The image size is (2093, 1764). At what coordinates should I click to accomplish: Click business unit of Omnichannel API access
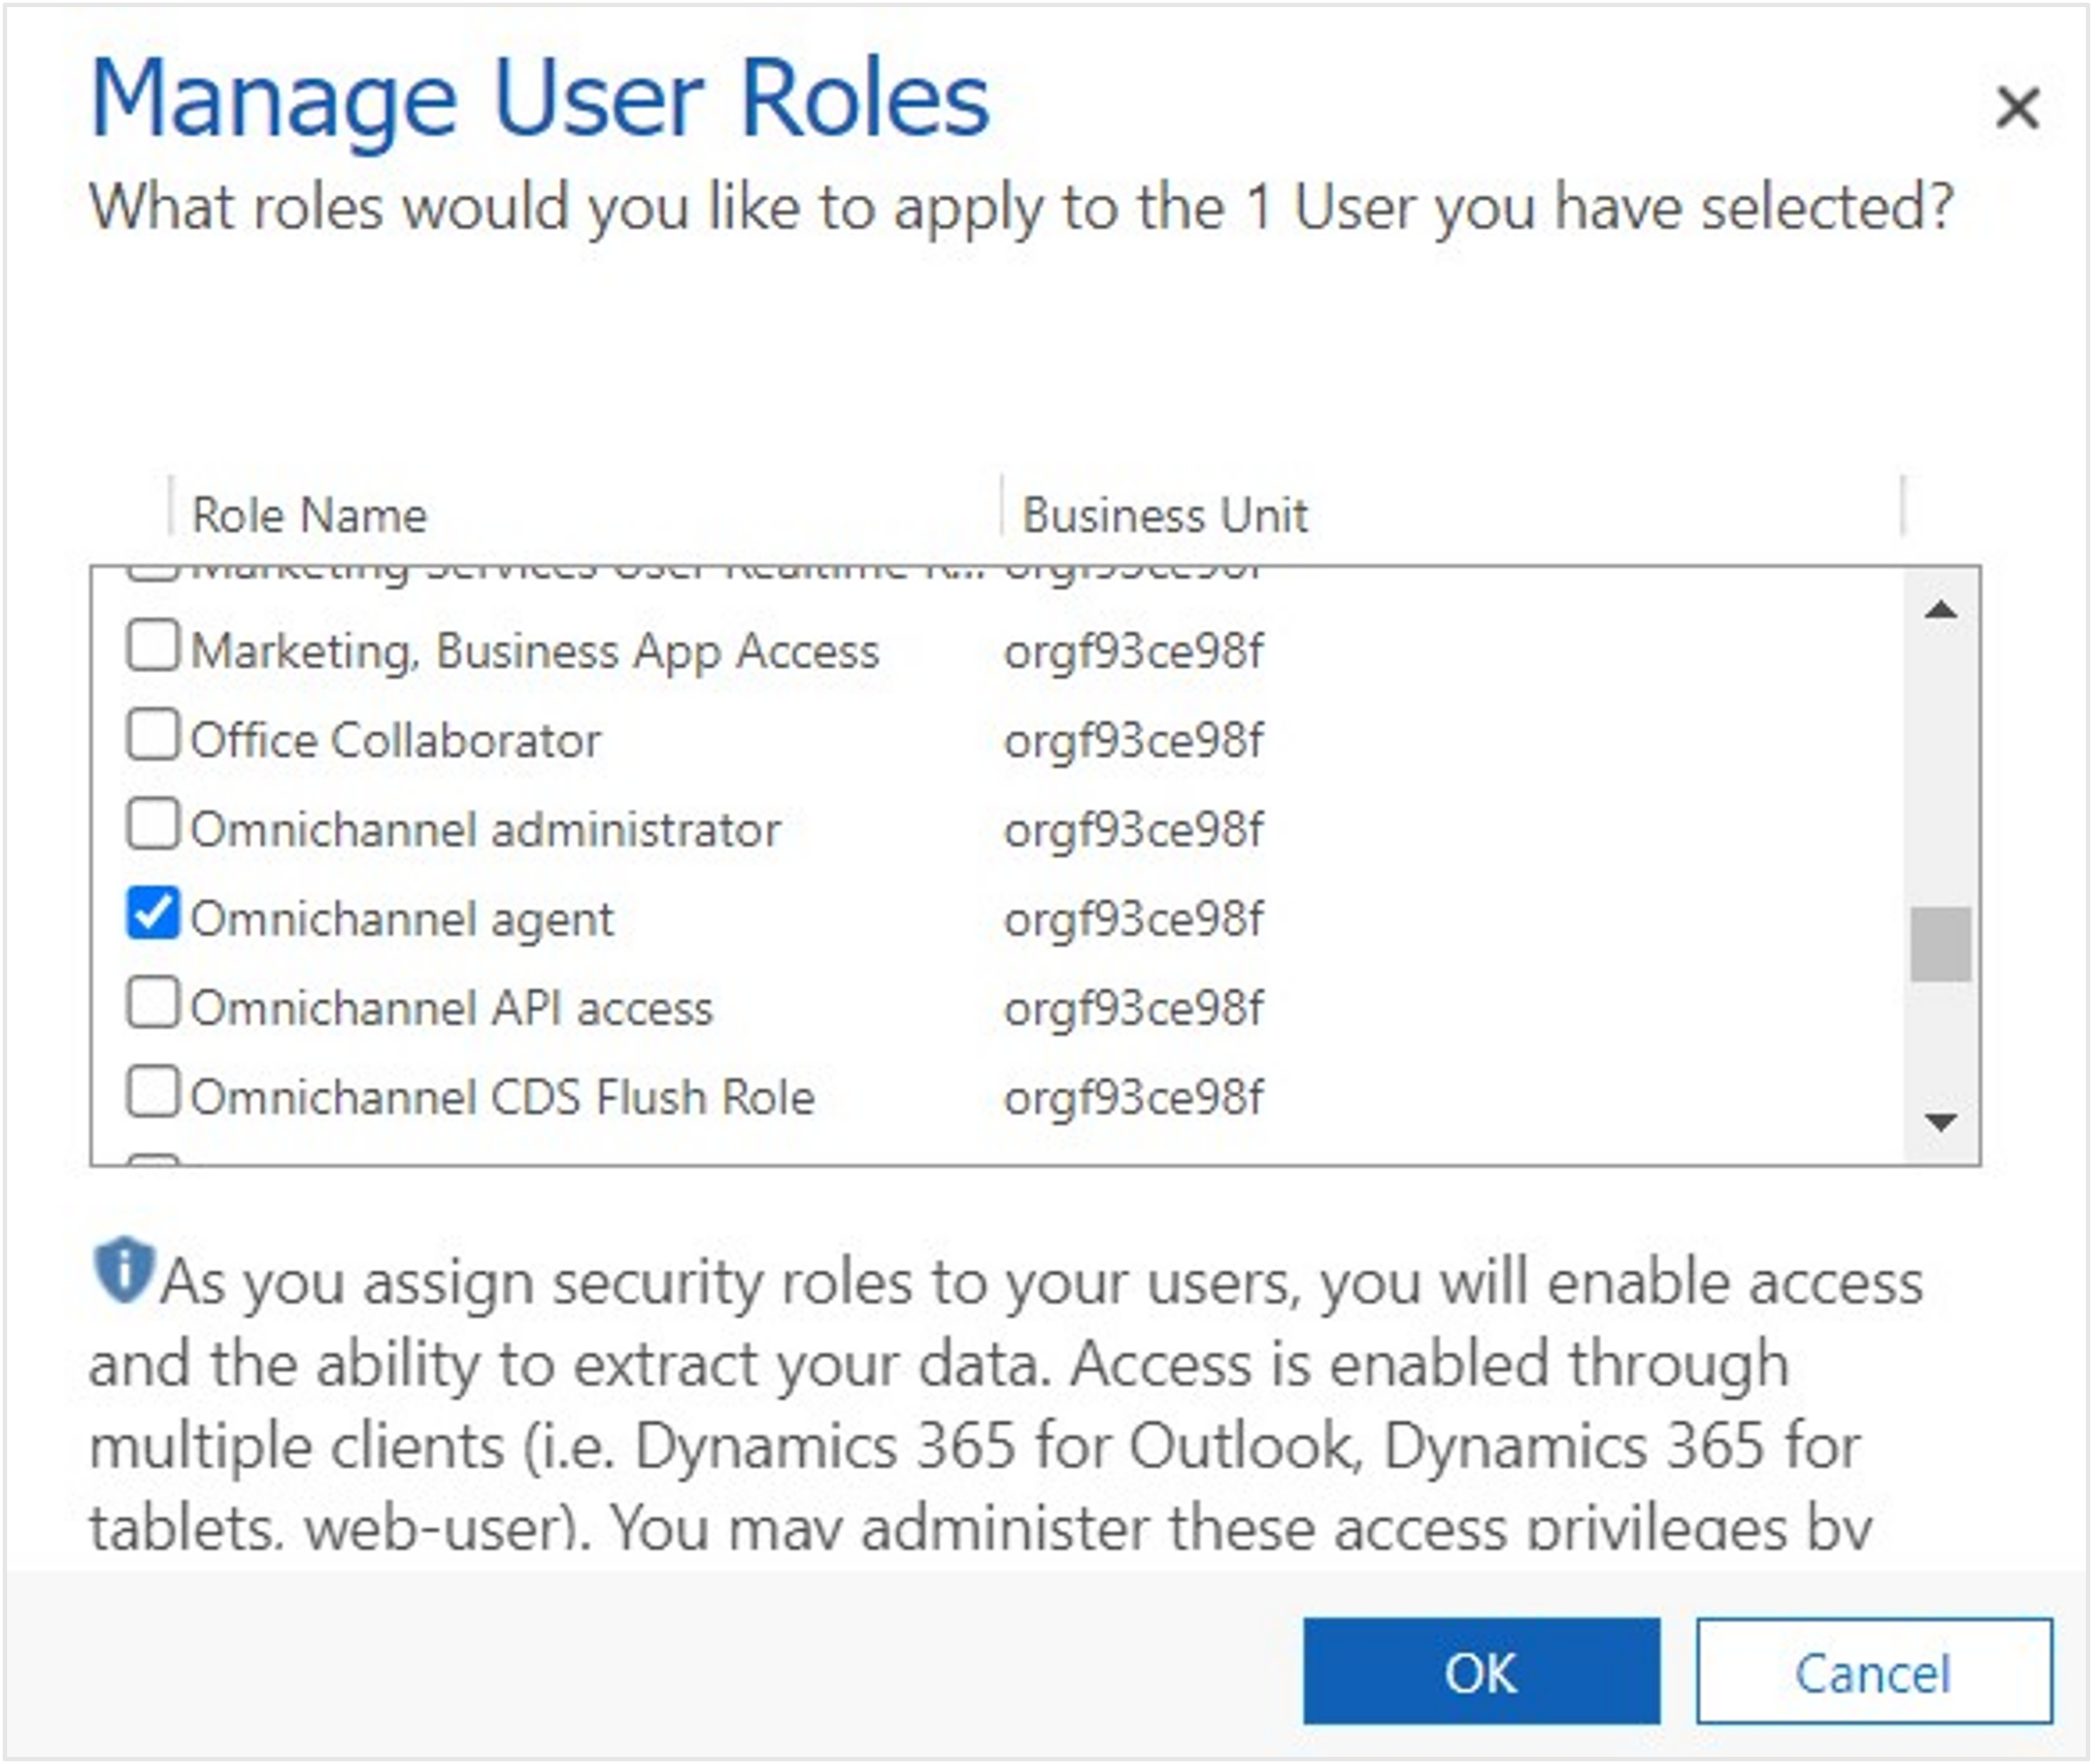[x=1133, y=1008]
